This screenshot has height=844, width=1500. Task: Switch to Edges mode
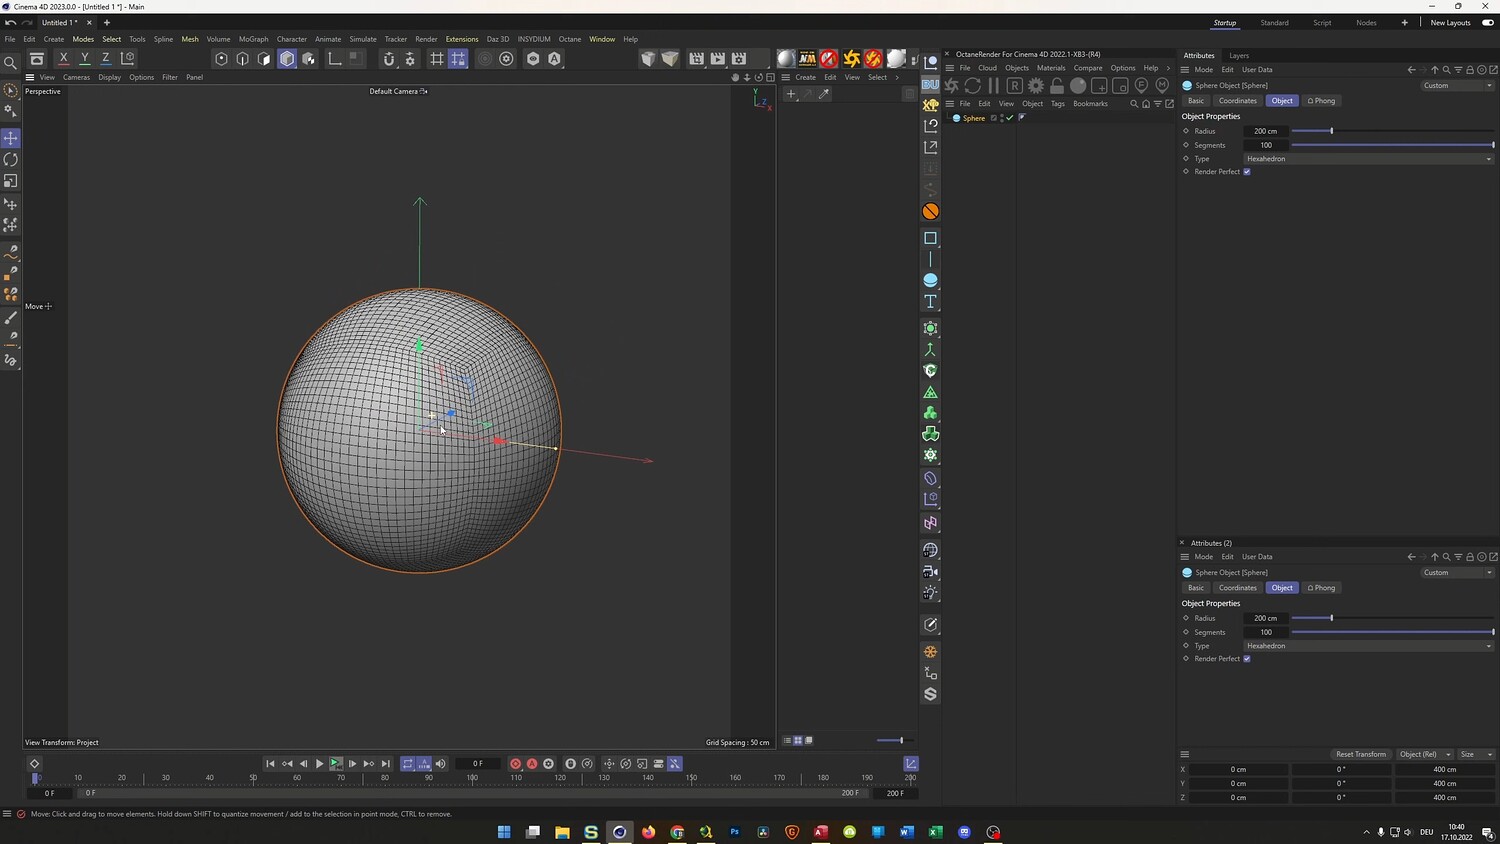243,59
